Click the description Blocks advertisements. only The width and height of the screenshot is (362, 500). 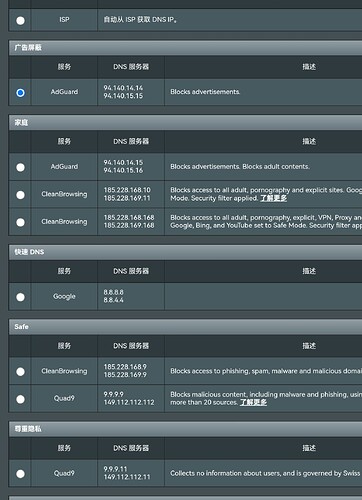205,92
